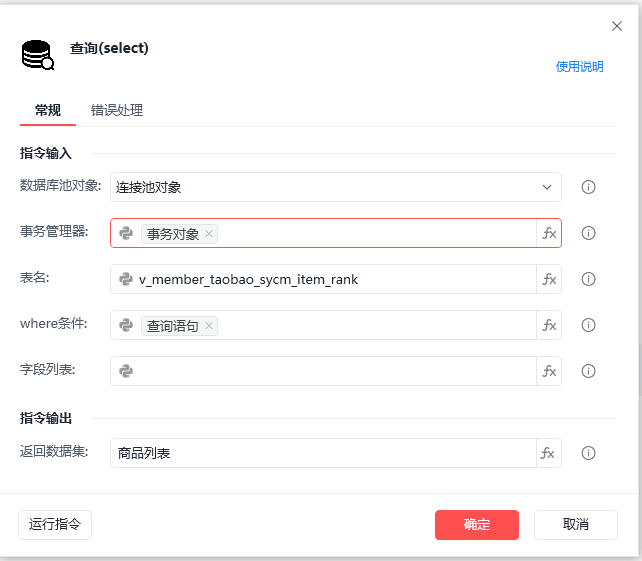Image resolution: width=642 pixels, height=561 pixels.
Task: Remove the 查询语句 variable tag
Action: [209, 326]
